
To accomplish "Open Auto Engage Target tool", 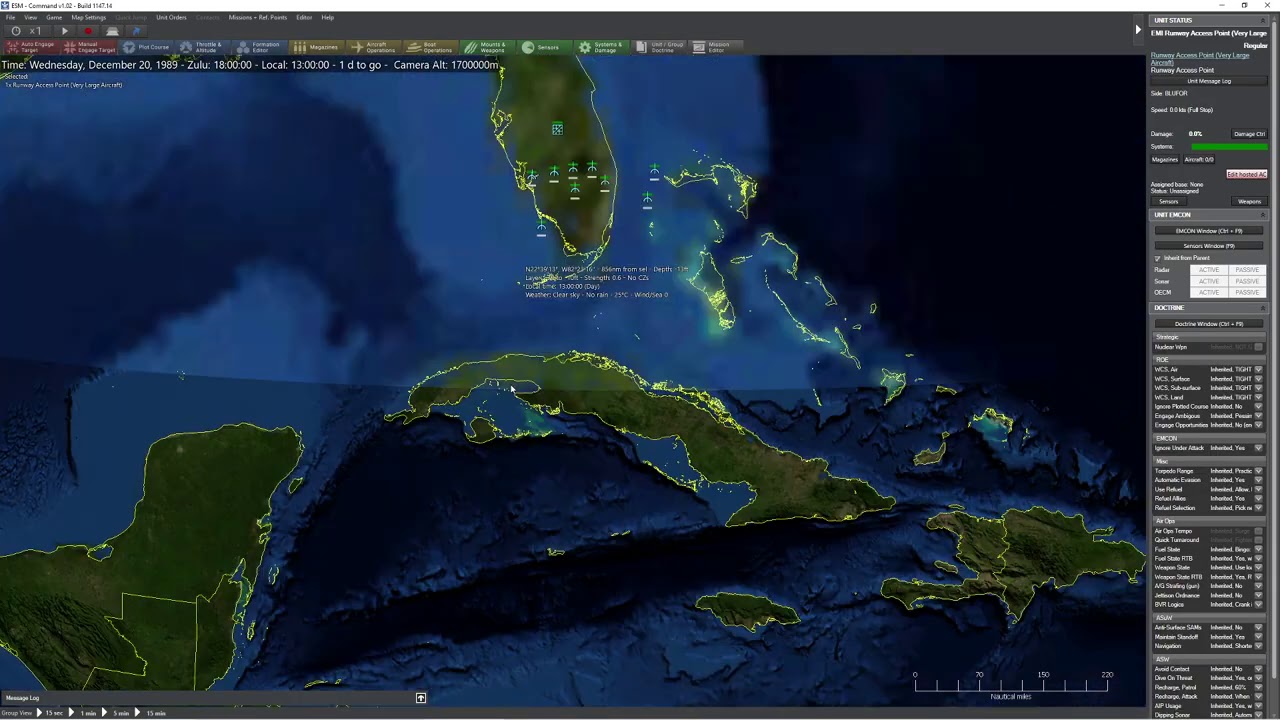I will point(30,47).
